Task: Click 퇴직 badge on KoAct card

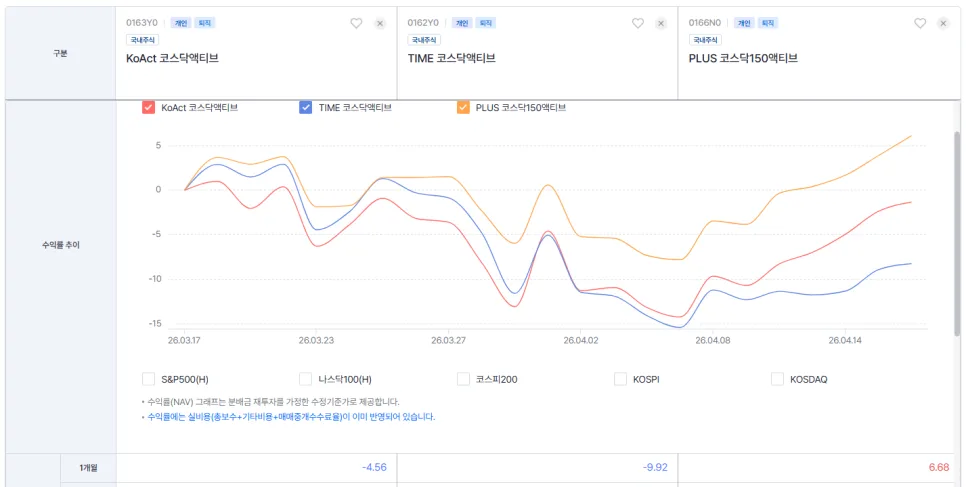Action: [x=205, y=23]
